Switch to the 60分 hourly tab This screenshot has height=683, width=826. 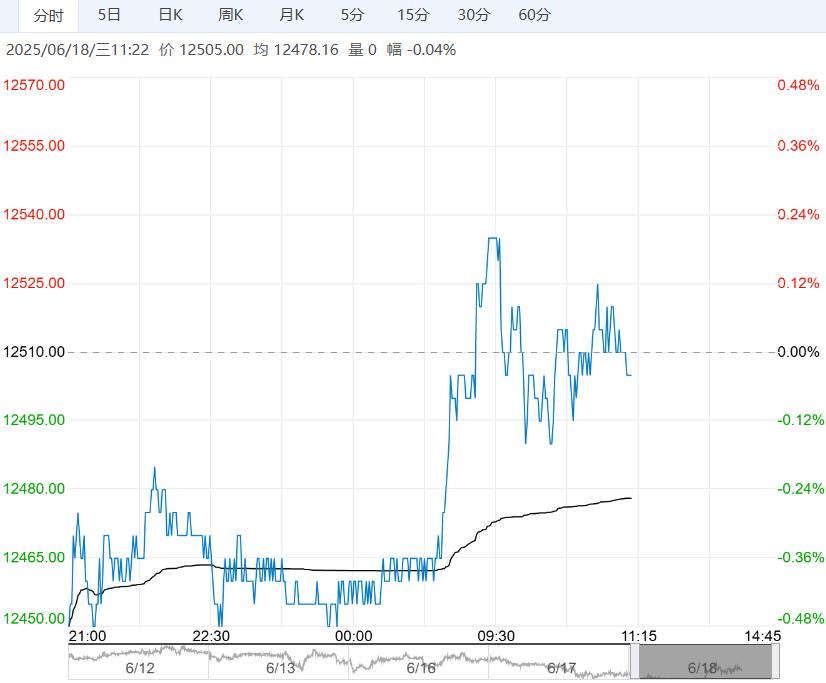535,15
